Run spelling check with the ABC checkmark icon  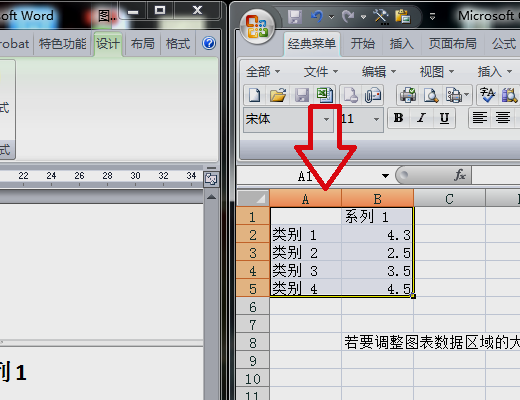[487, 95]
